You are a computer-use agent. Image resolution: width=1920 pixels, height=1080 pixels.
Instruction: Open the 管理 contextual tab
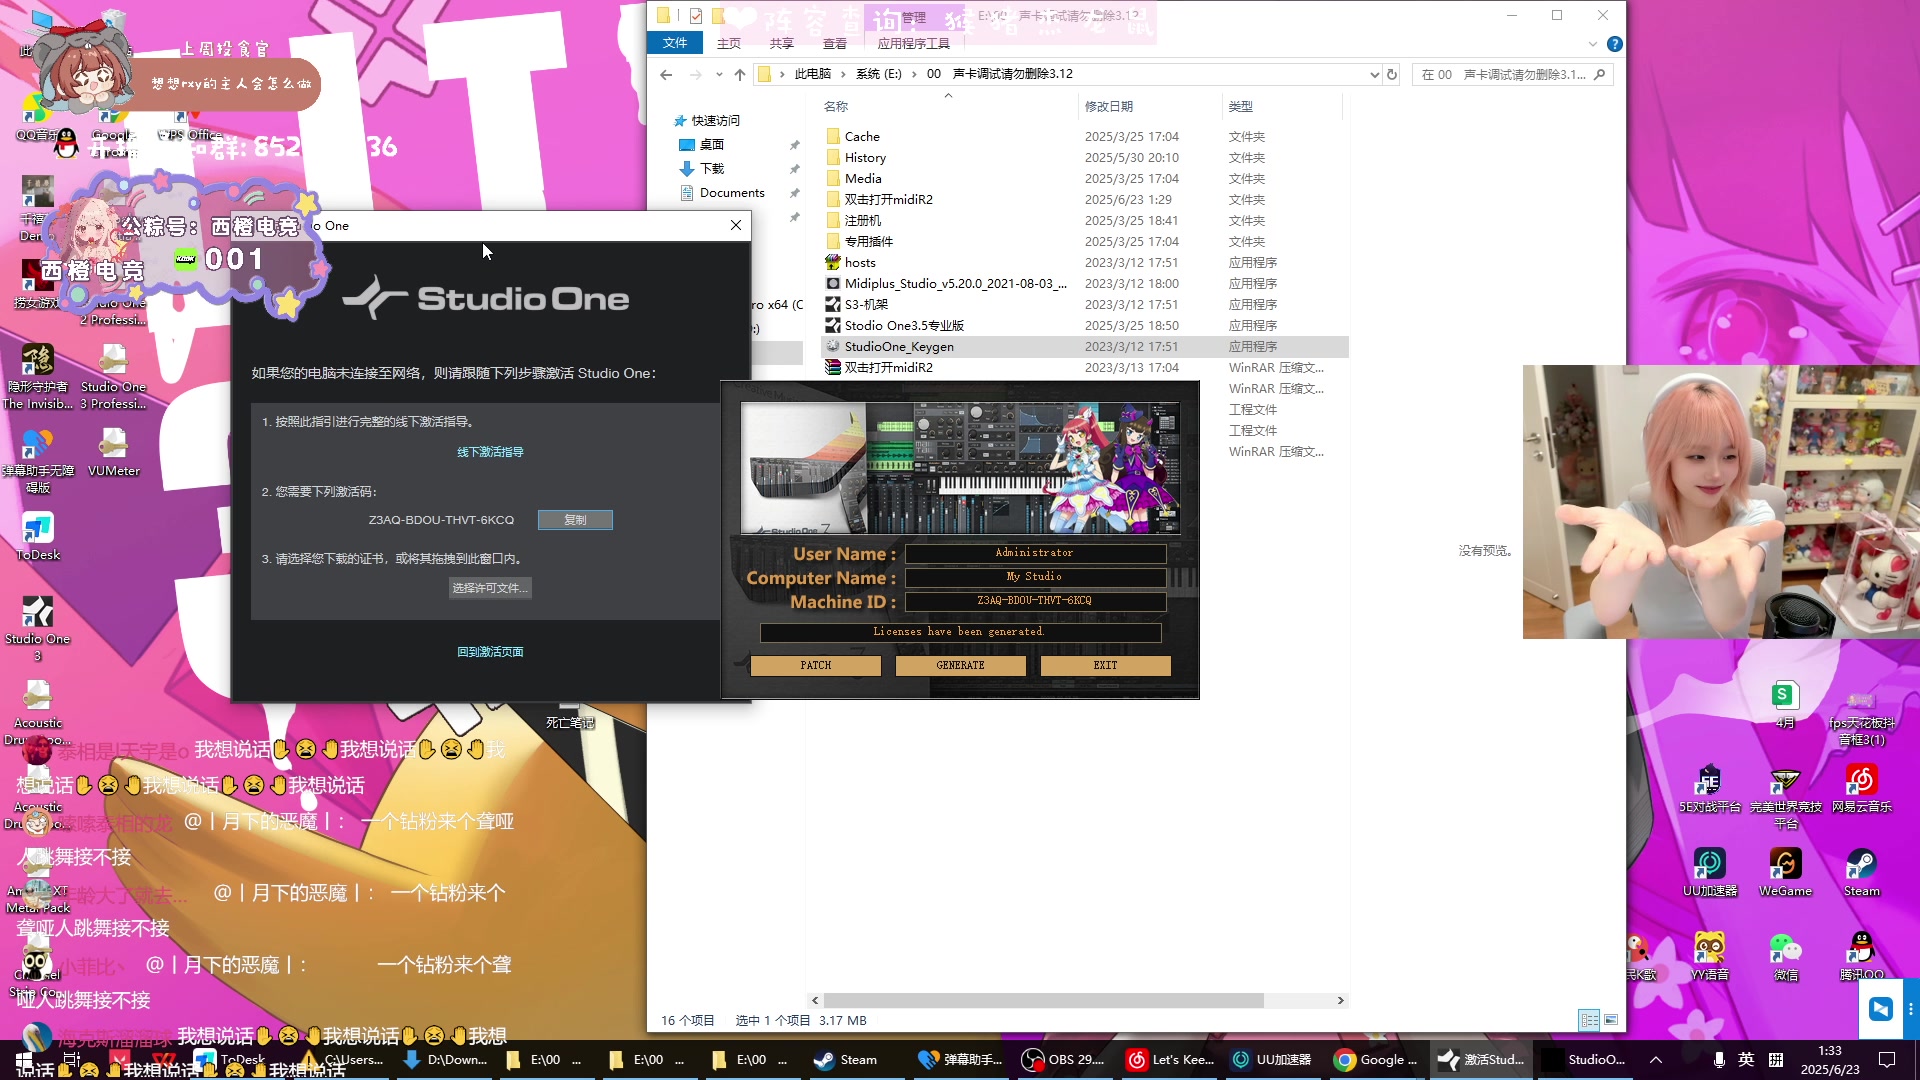[914, 17]
